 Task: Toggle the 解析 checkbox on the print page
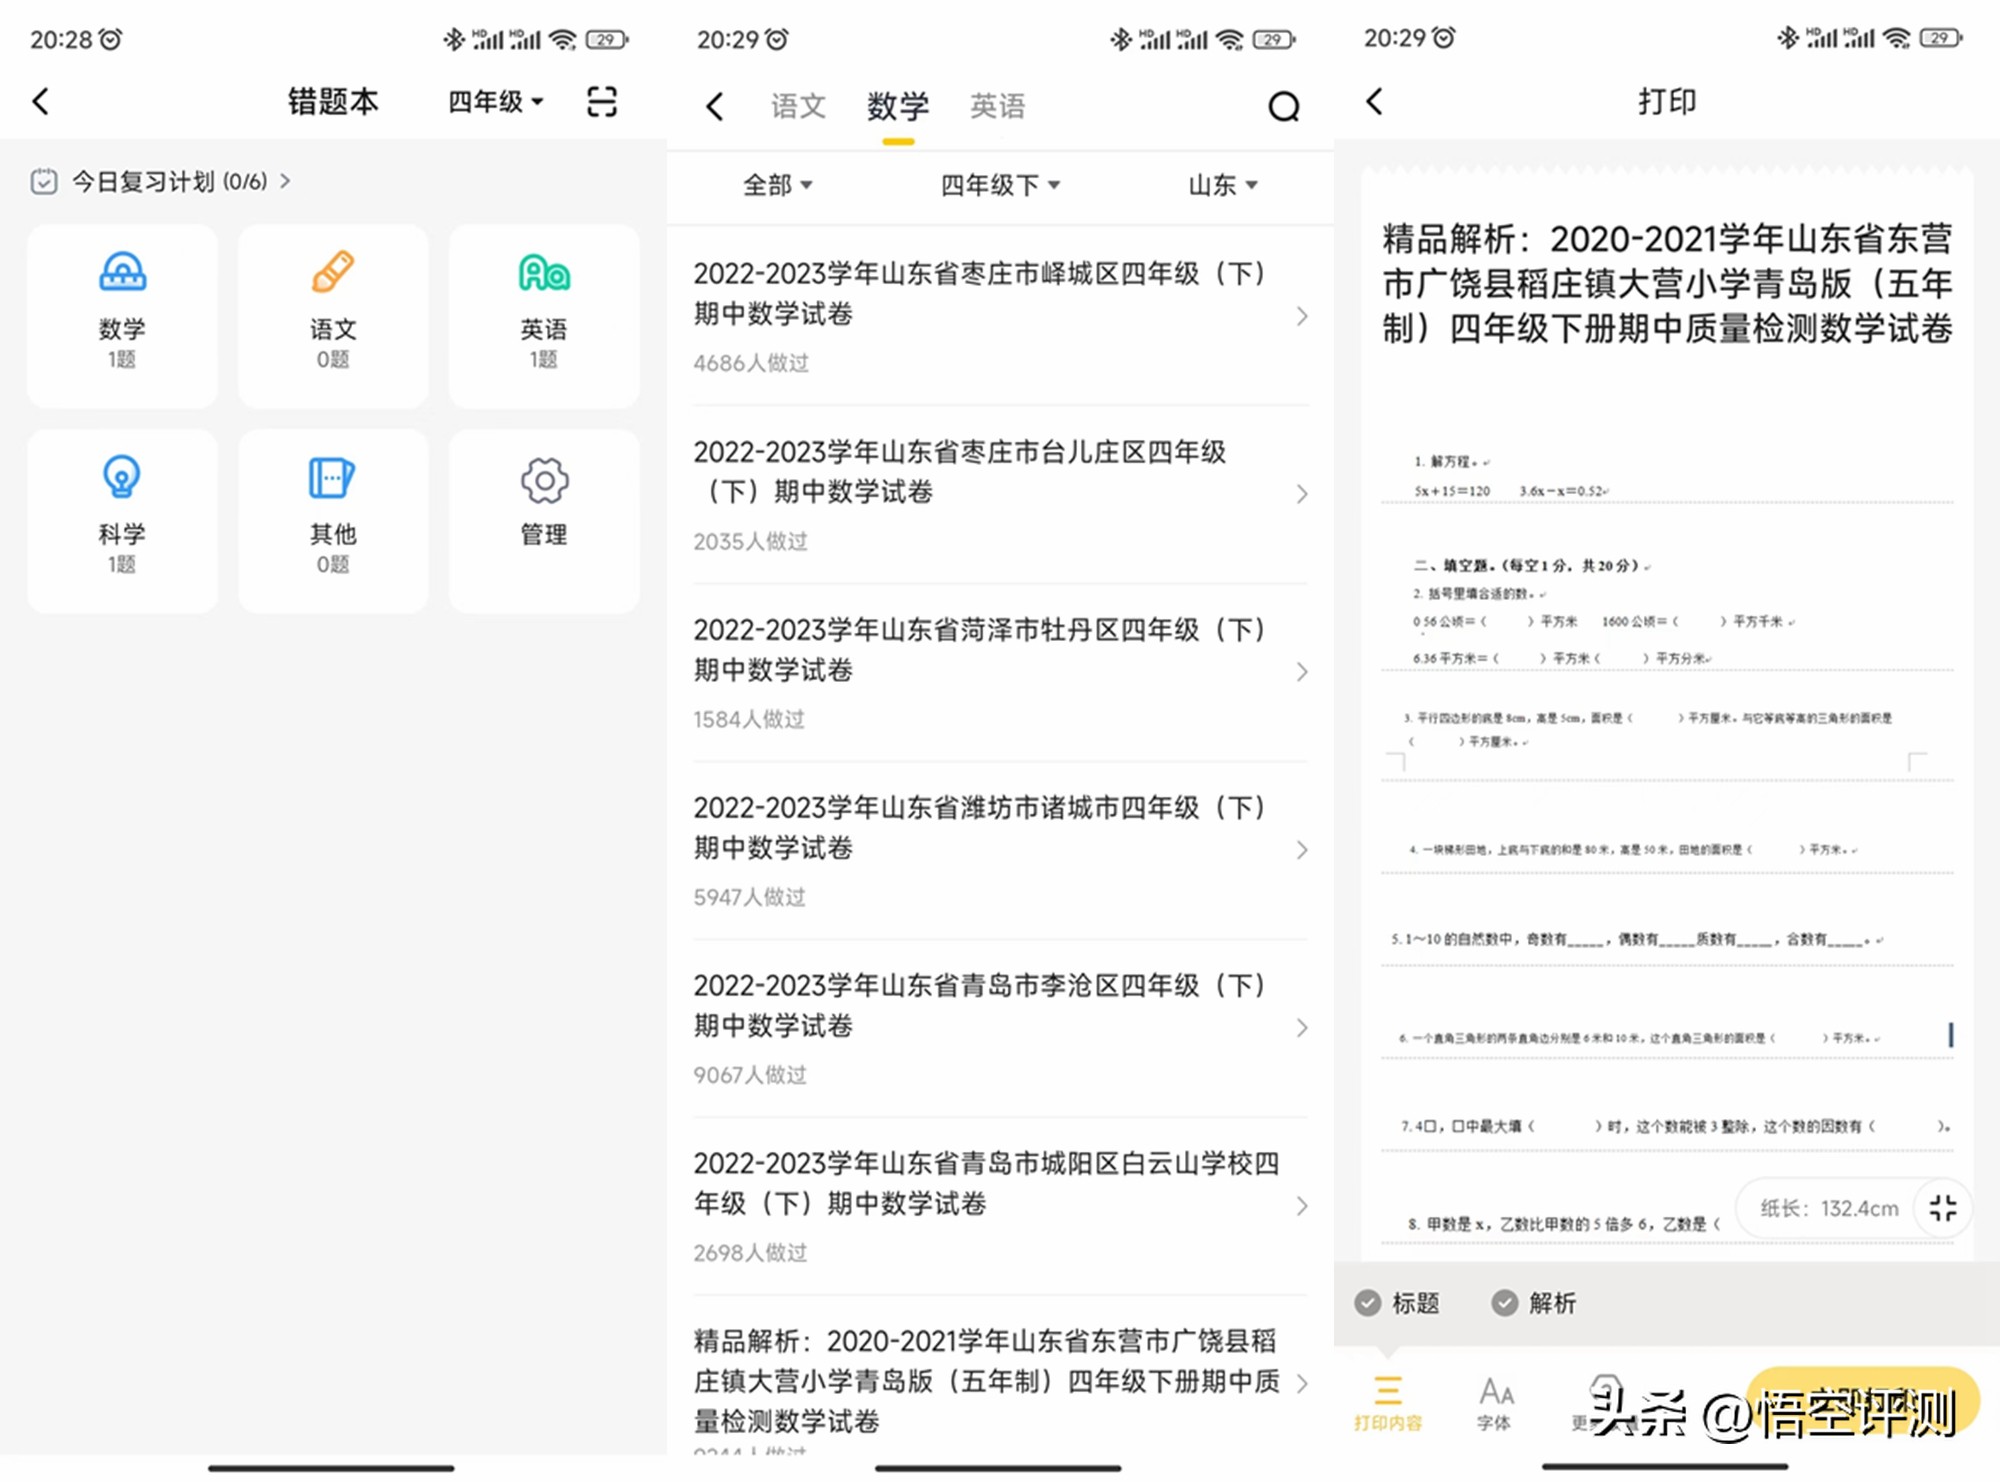coord(1505,1303)
